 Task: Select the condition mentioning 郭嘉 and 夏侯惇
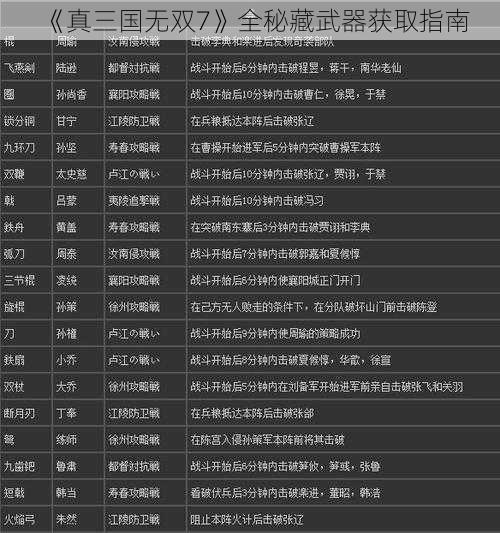[275, 254]
